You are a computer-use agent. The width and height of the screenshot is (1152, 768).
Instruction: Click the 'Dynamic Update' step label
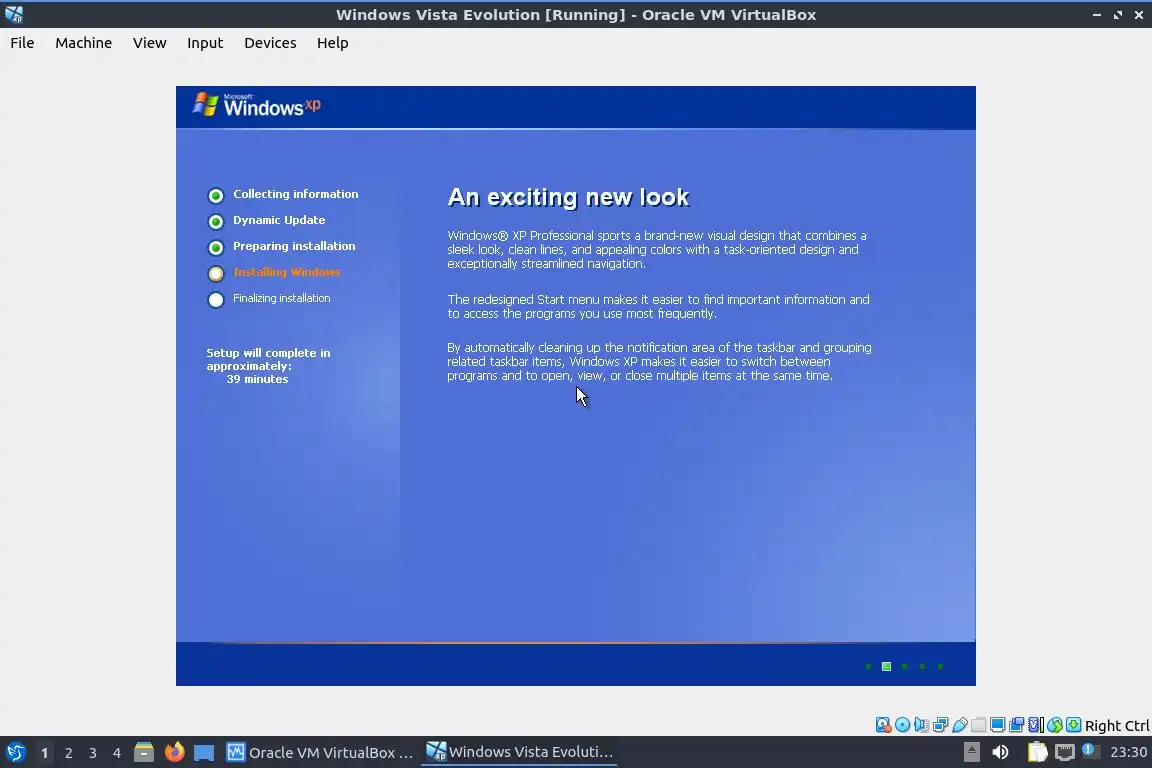click(x=279, y=220)
